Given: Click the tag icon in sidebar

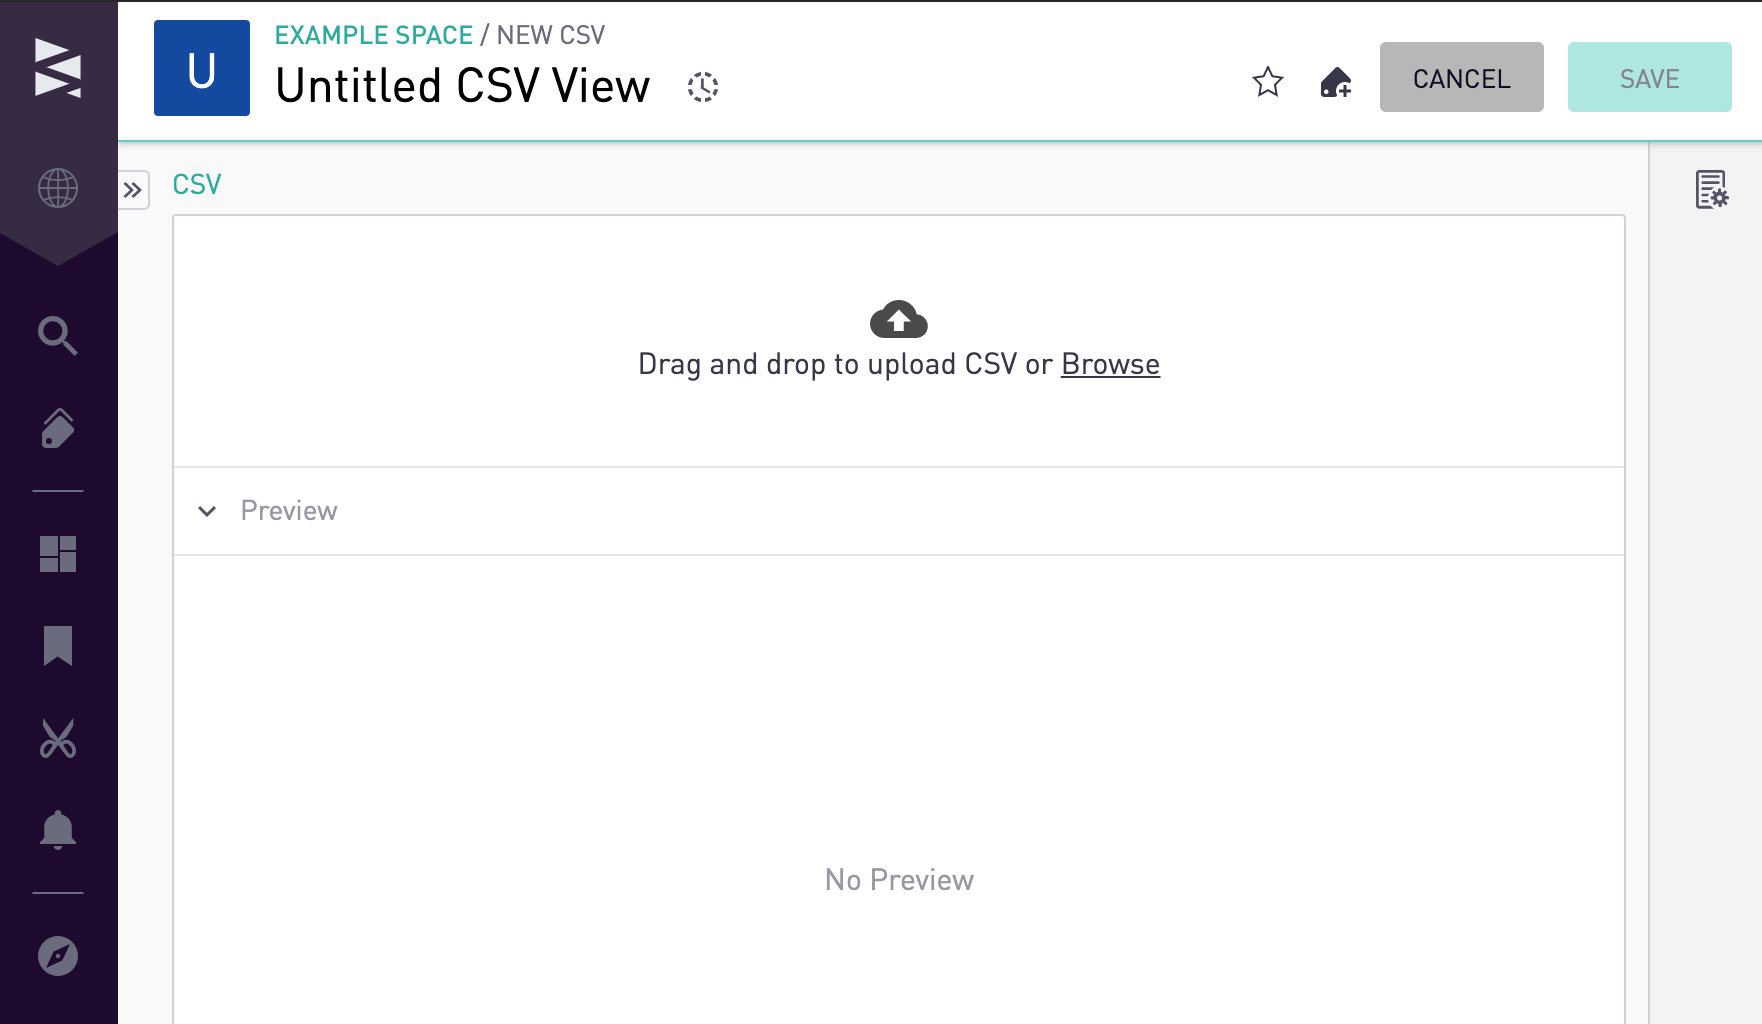Looking at the screenshot, I should 58,428.
